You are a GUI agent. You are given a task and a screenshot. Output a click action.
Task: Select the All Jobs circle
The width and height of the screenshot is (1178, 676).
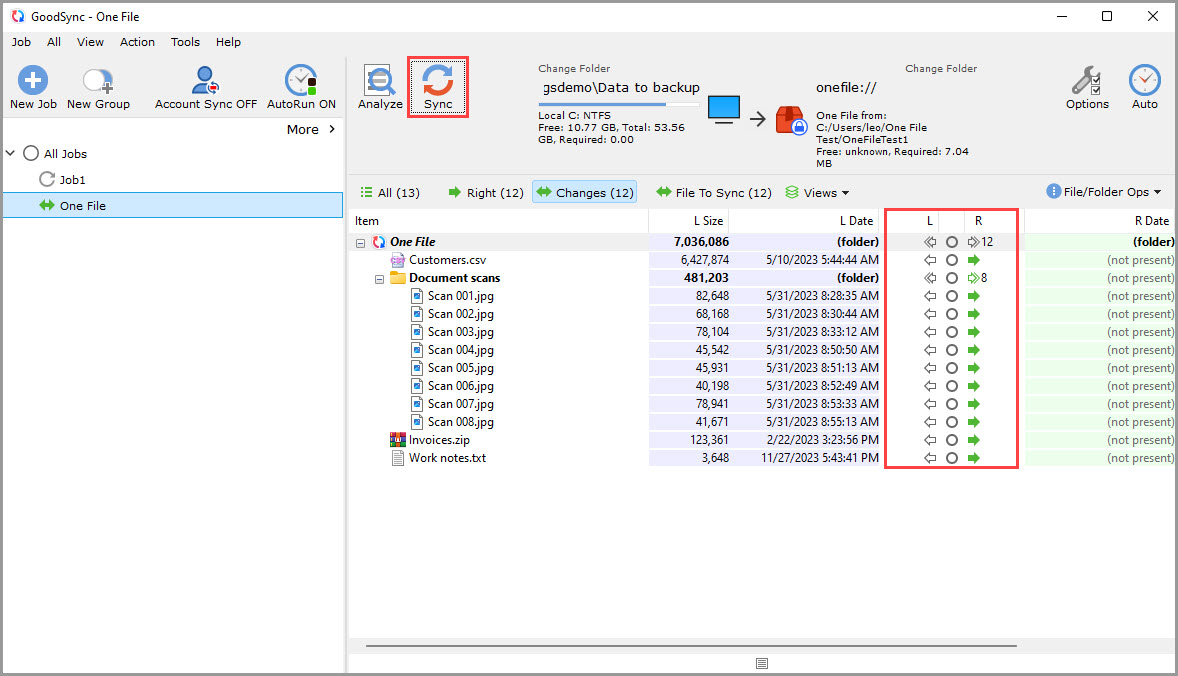pyautogui.click(x=31, y=153)
